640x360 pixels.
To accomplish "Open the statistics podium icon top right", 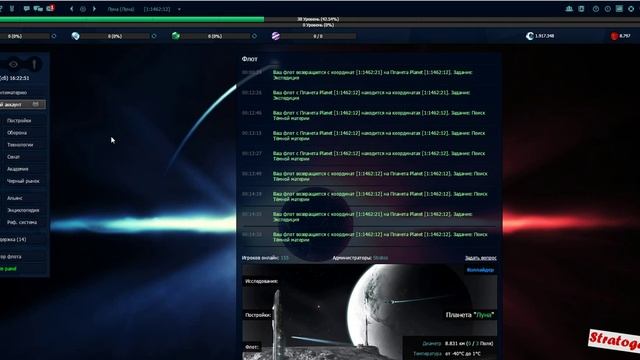I will [x=569, y=9].
